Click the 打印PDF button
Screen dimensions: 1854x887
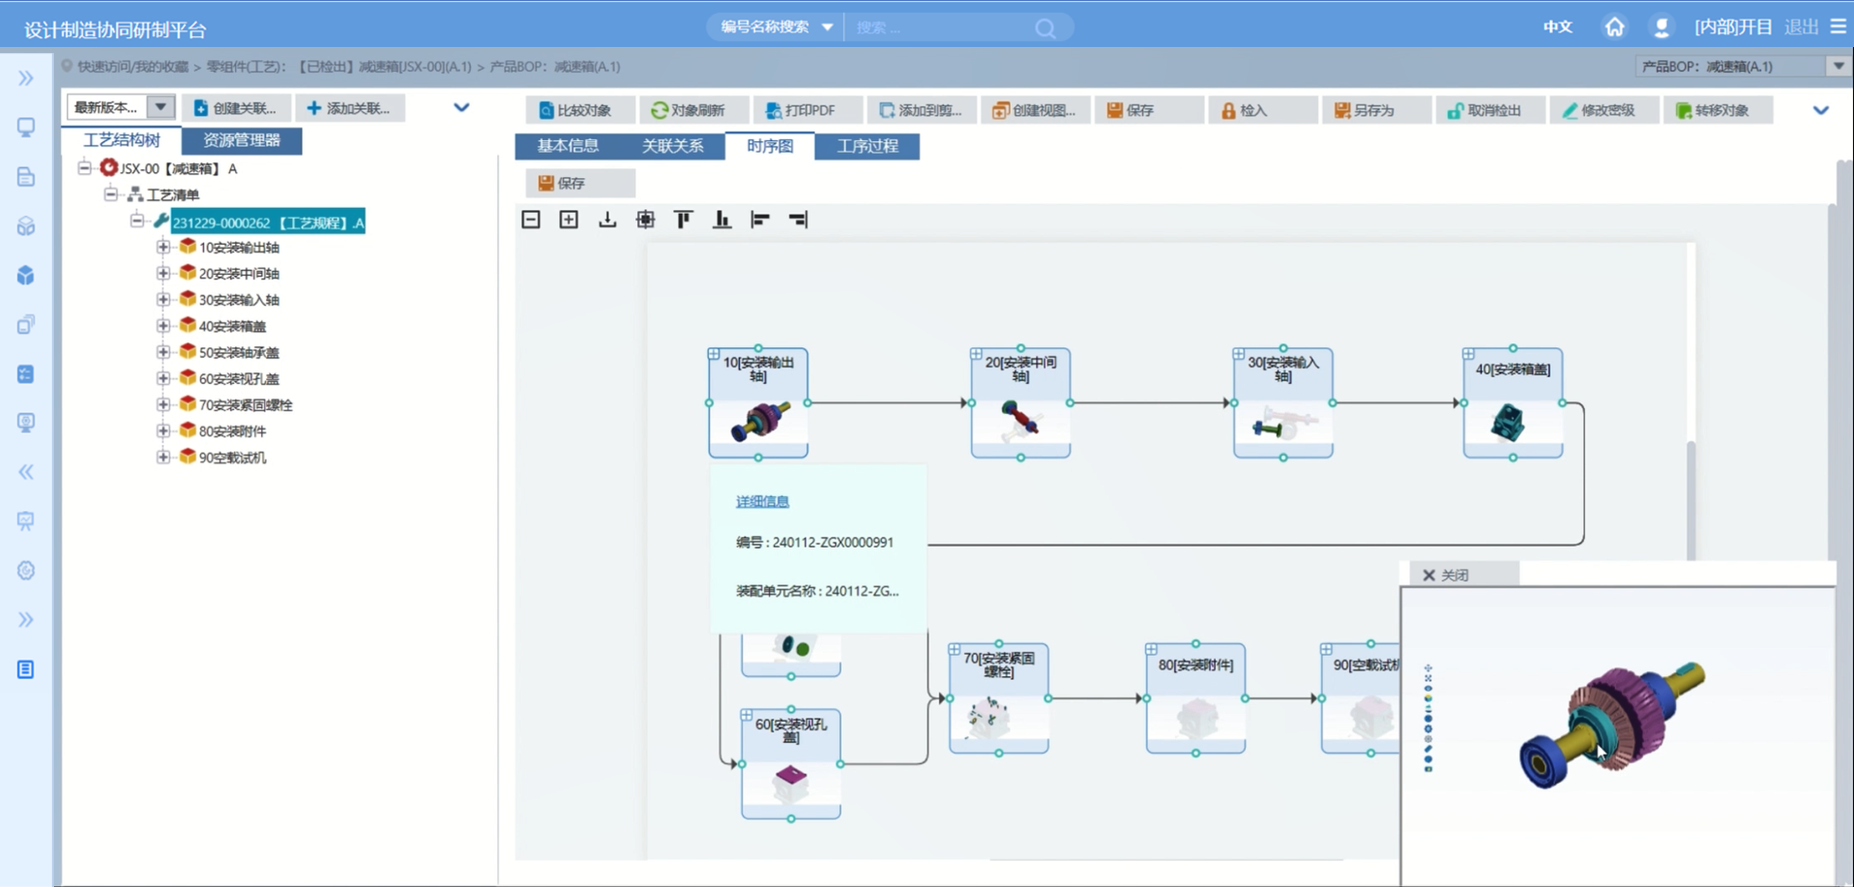coord(800,110)
